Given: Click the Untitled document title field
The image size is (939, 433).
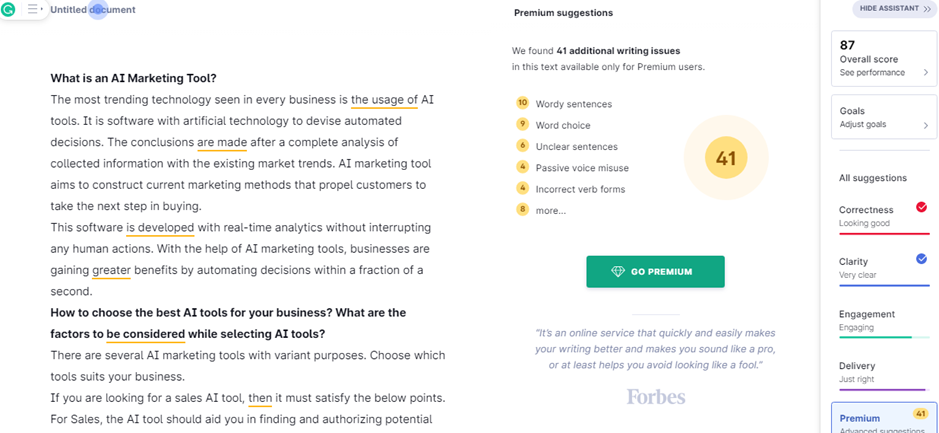Looking at the screenshot, I should coord(93,10).
